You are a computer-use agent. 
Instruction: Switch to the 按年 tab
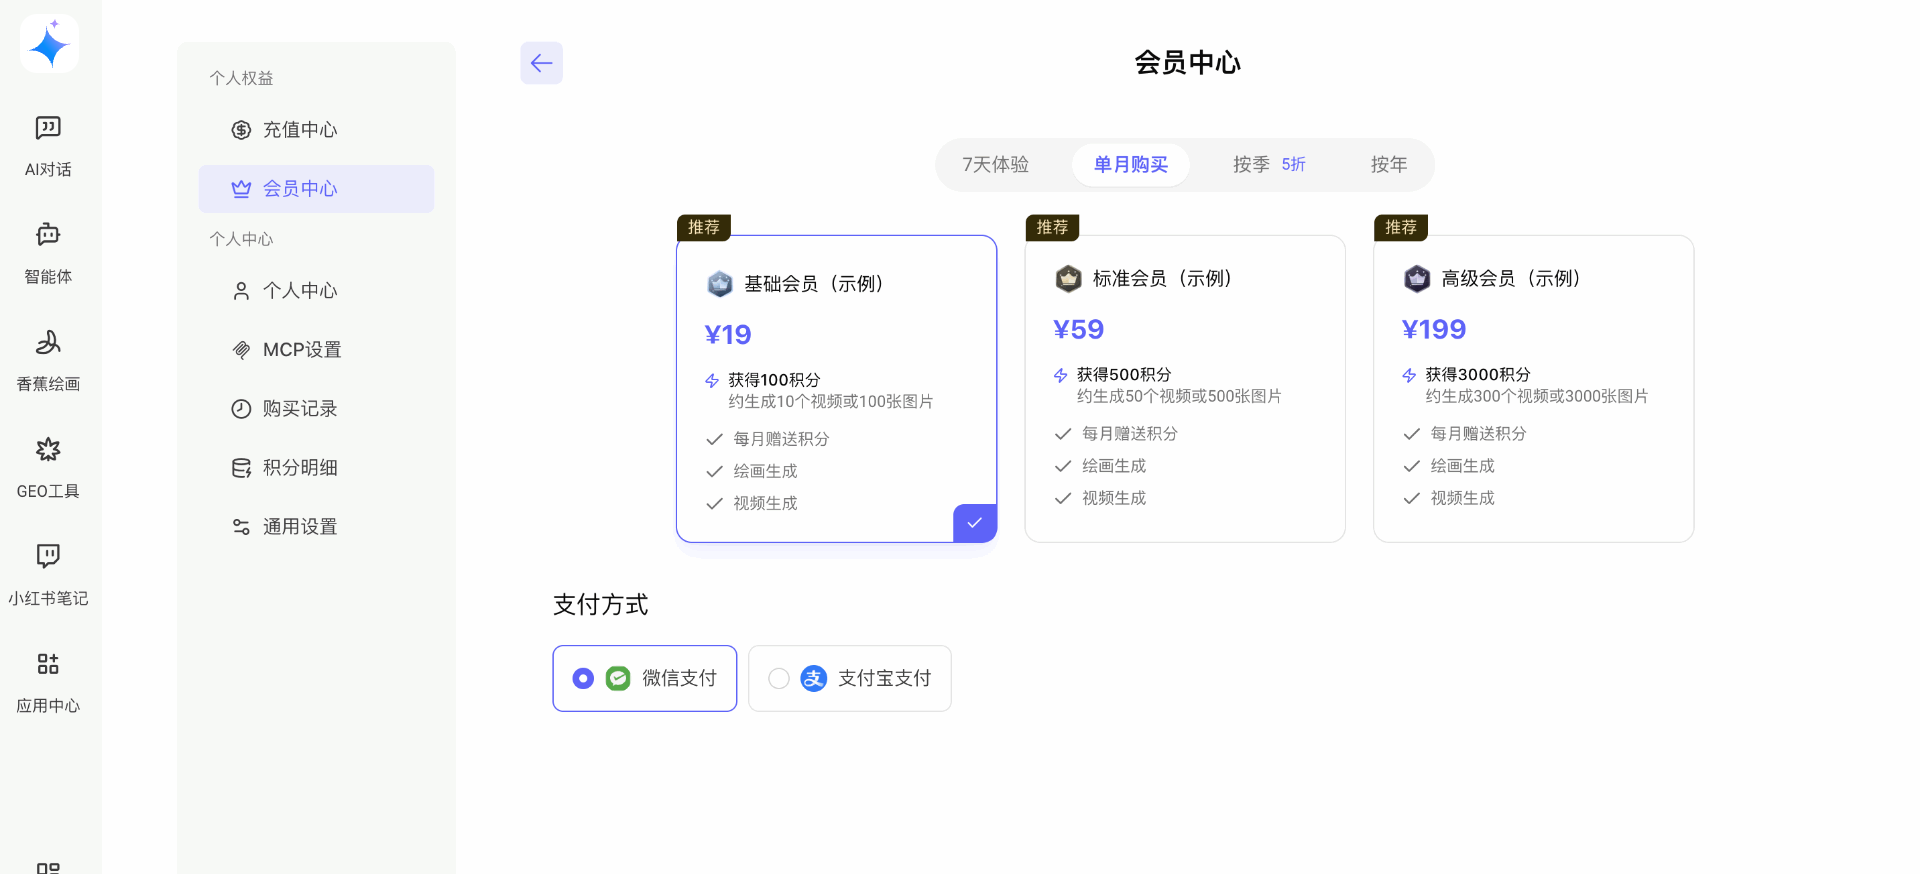(x=1389, y=165)
